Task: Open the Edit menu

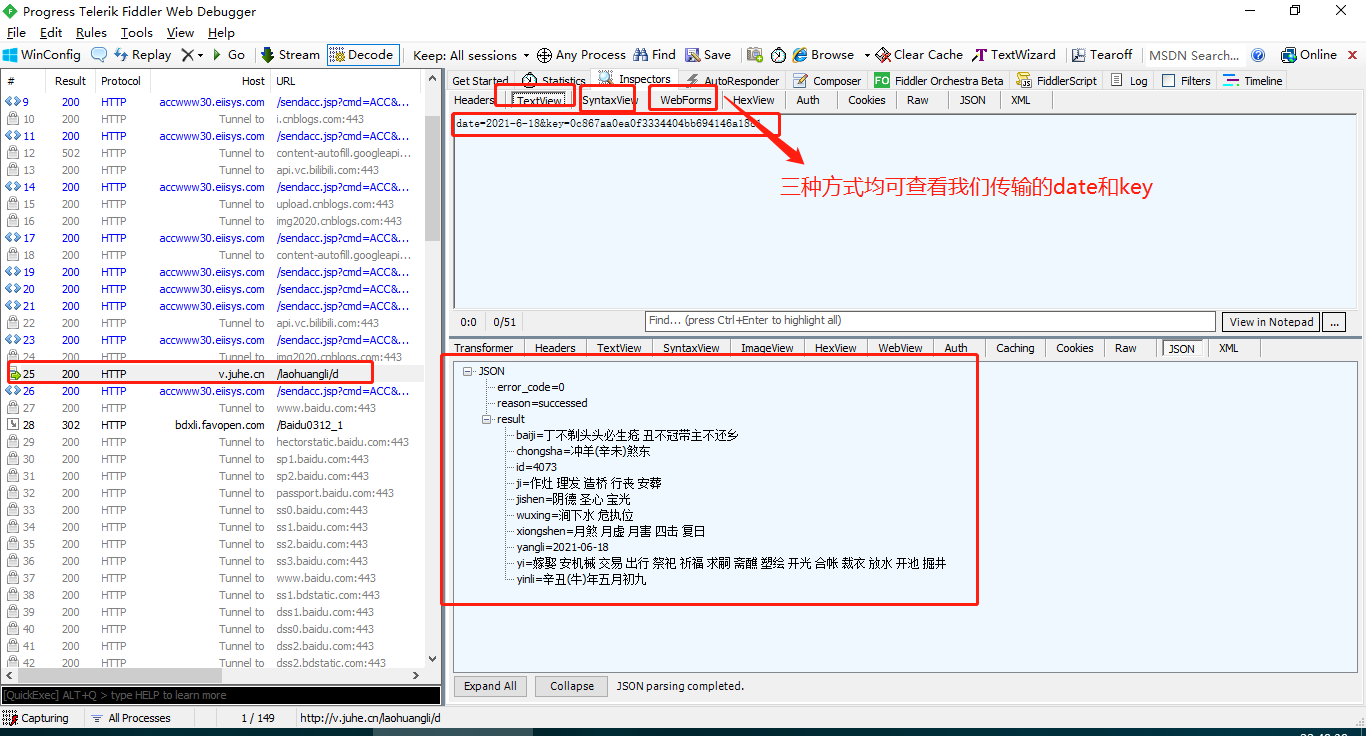Action: click(x=51, y=33)
